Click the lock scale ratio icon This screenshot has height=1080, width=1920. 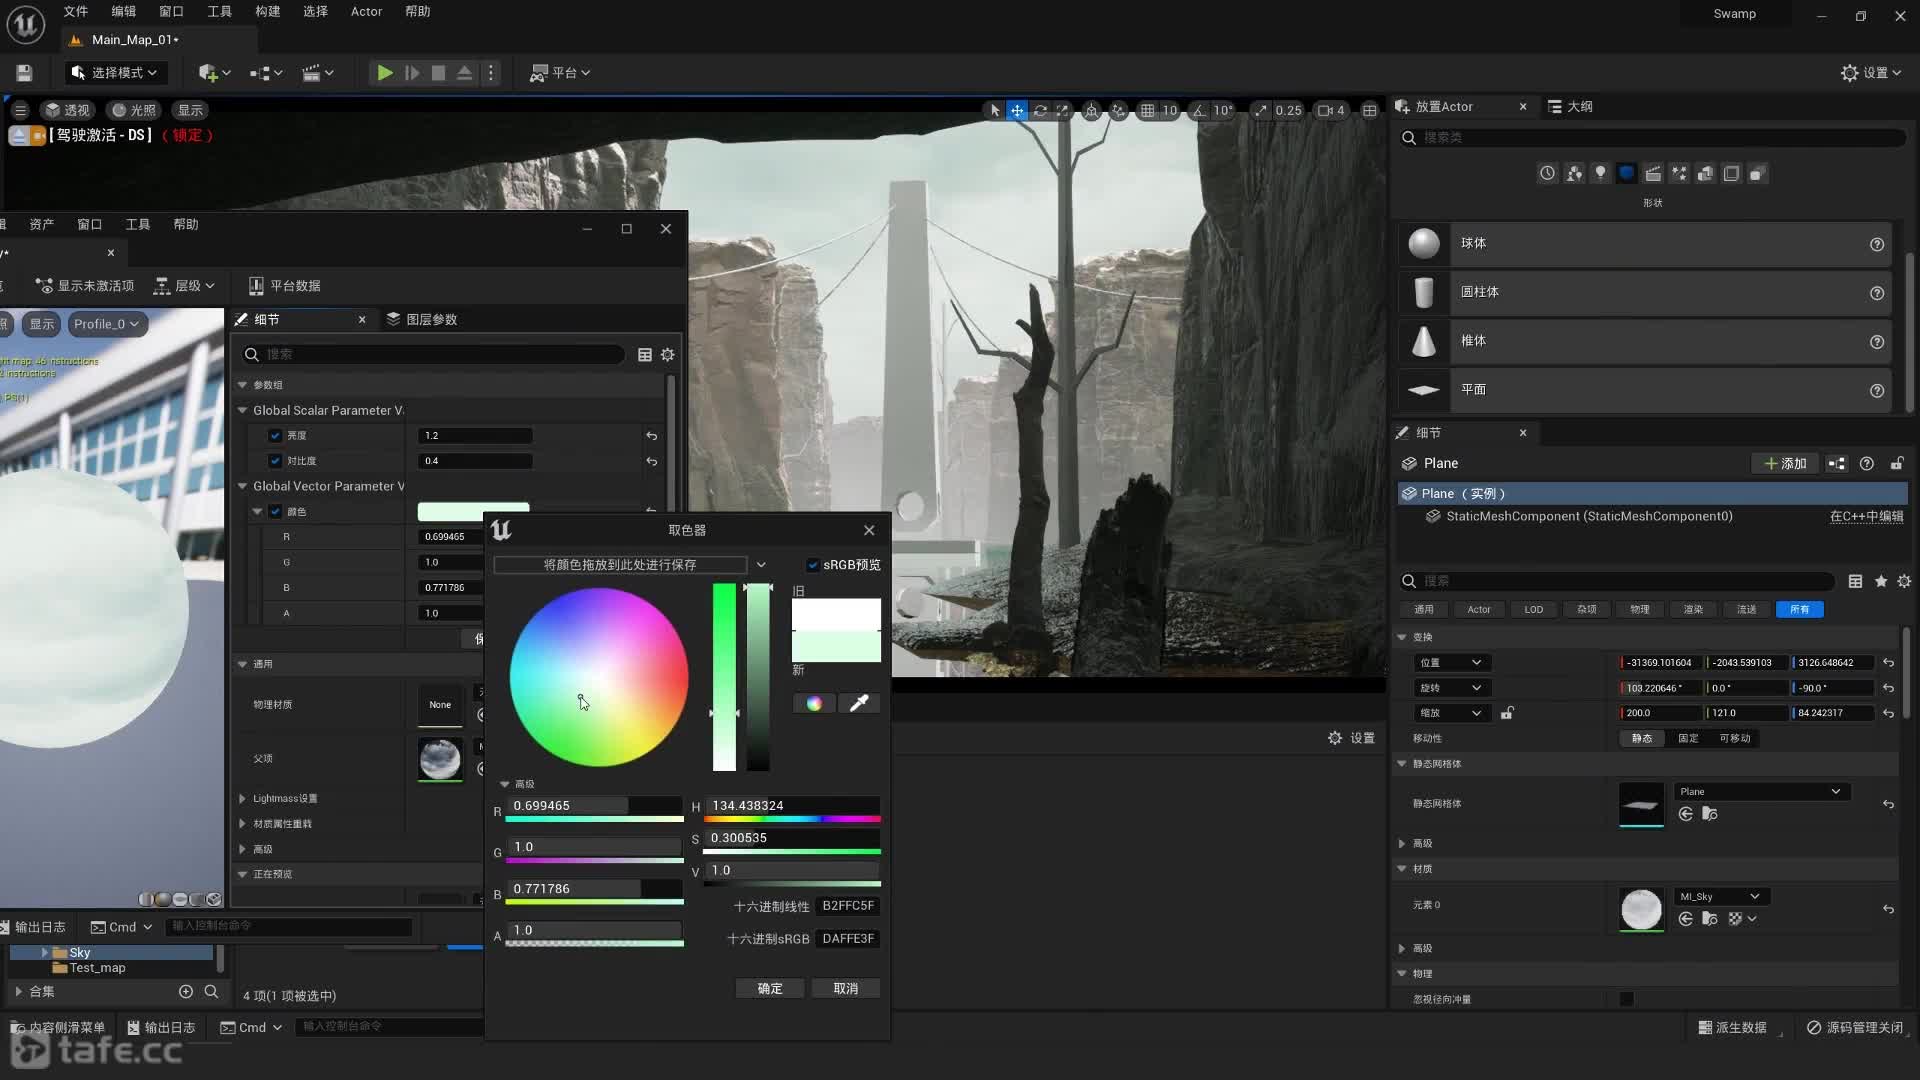point(1507,713)
